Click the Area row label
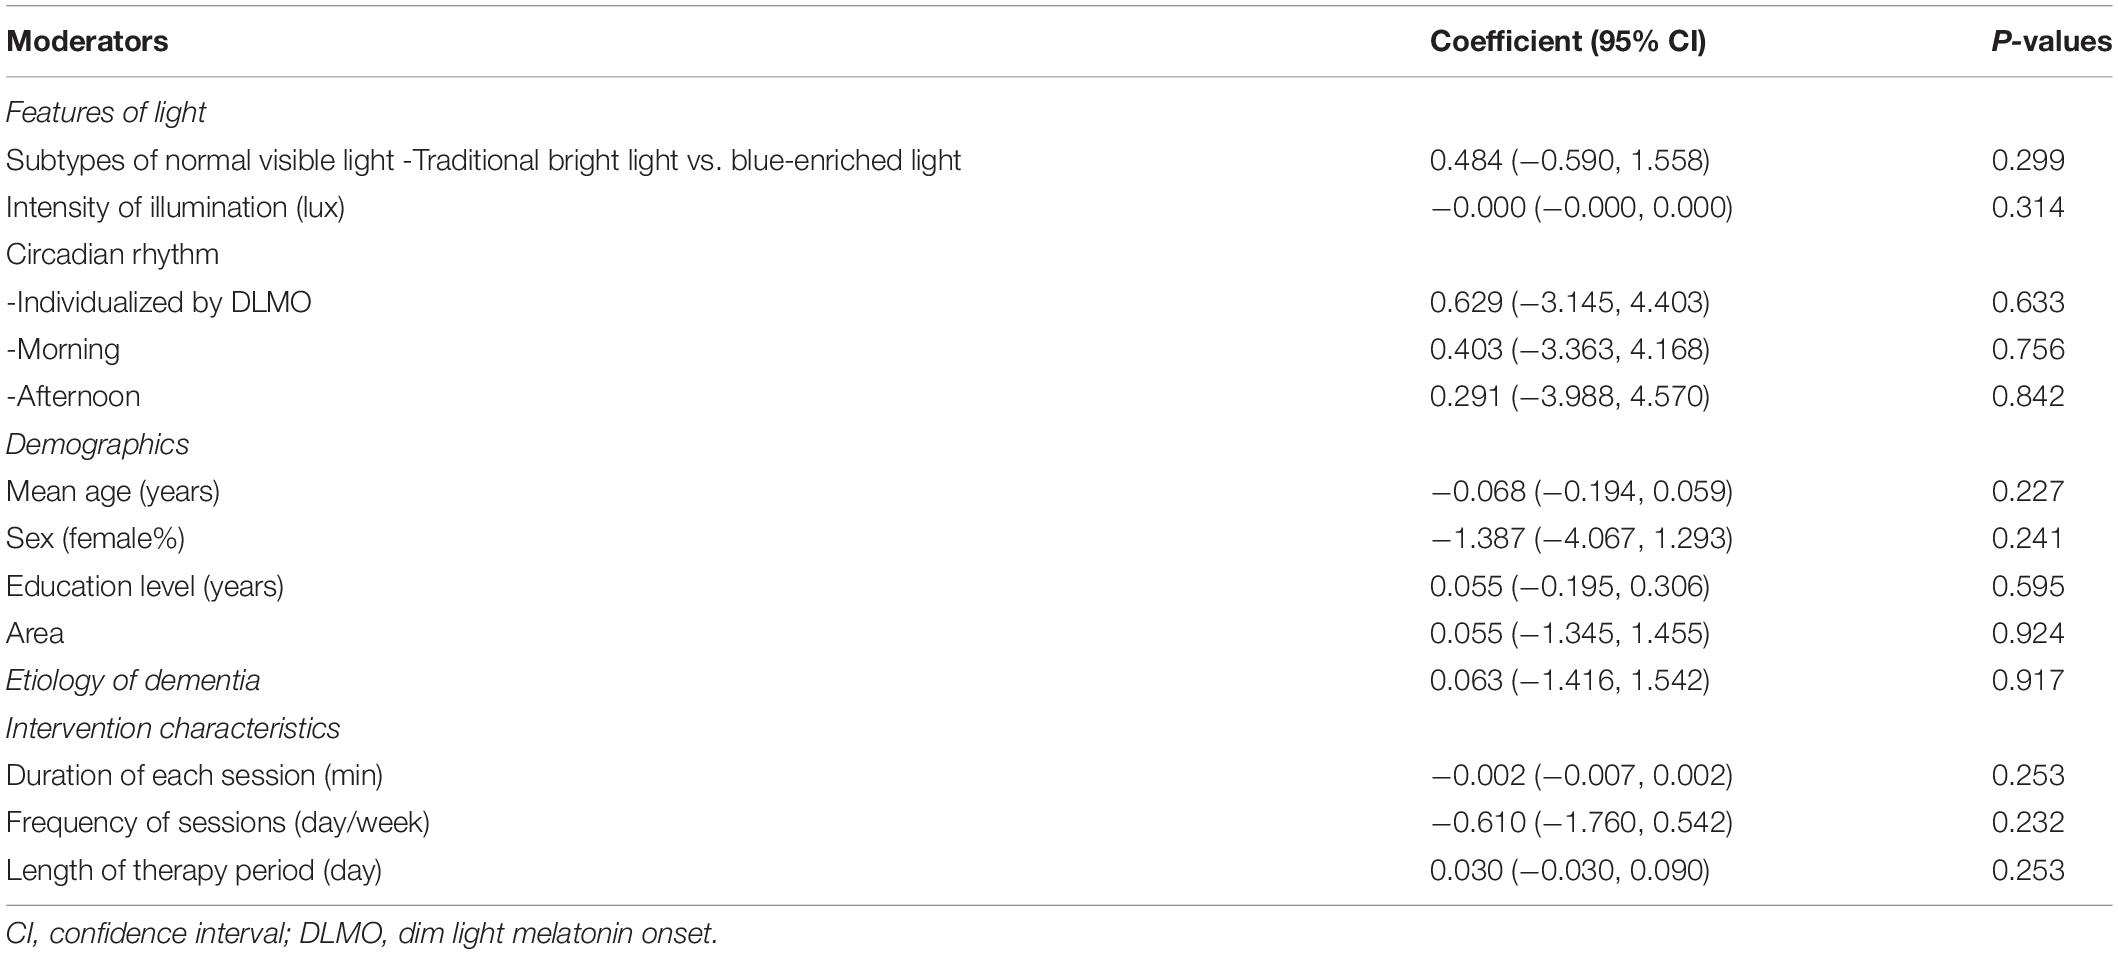 (35, 633)
